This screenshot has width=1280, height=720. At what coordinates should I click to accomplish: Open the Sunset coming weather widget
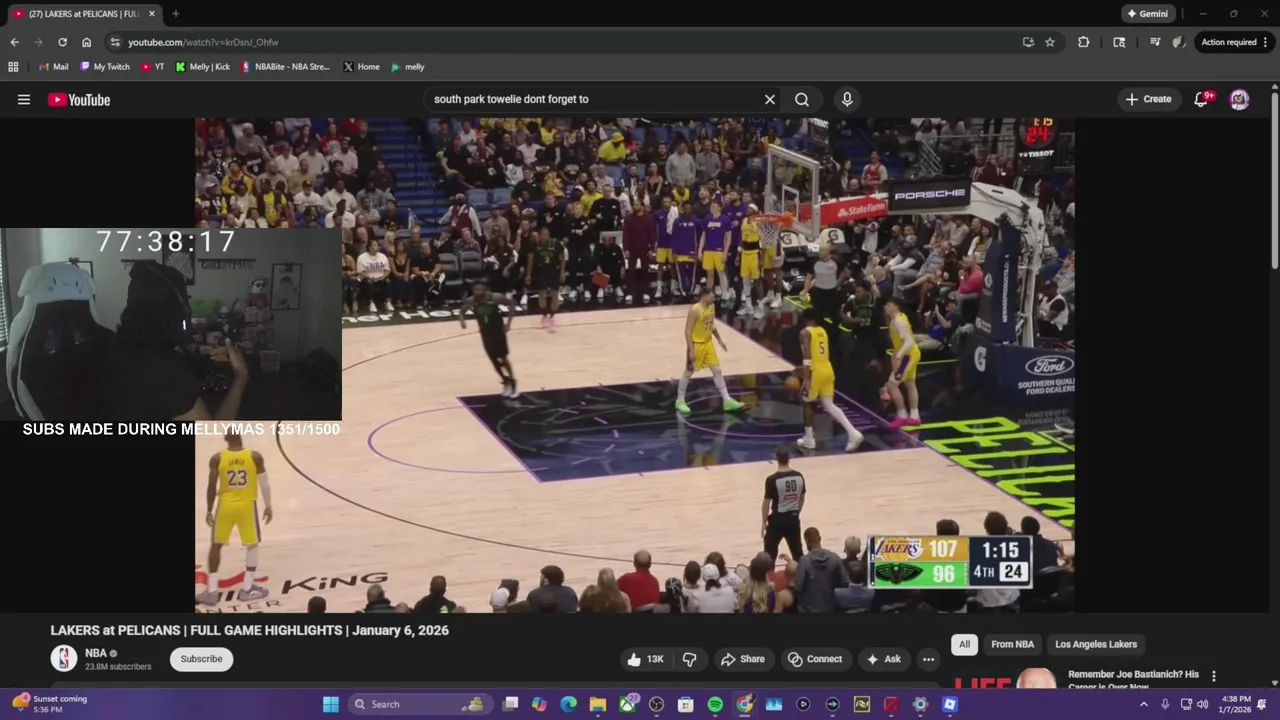pos(50,704)
